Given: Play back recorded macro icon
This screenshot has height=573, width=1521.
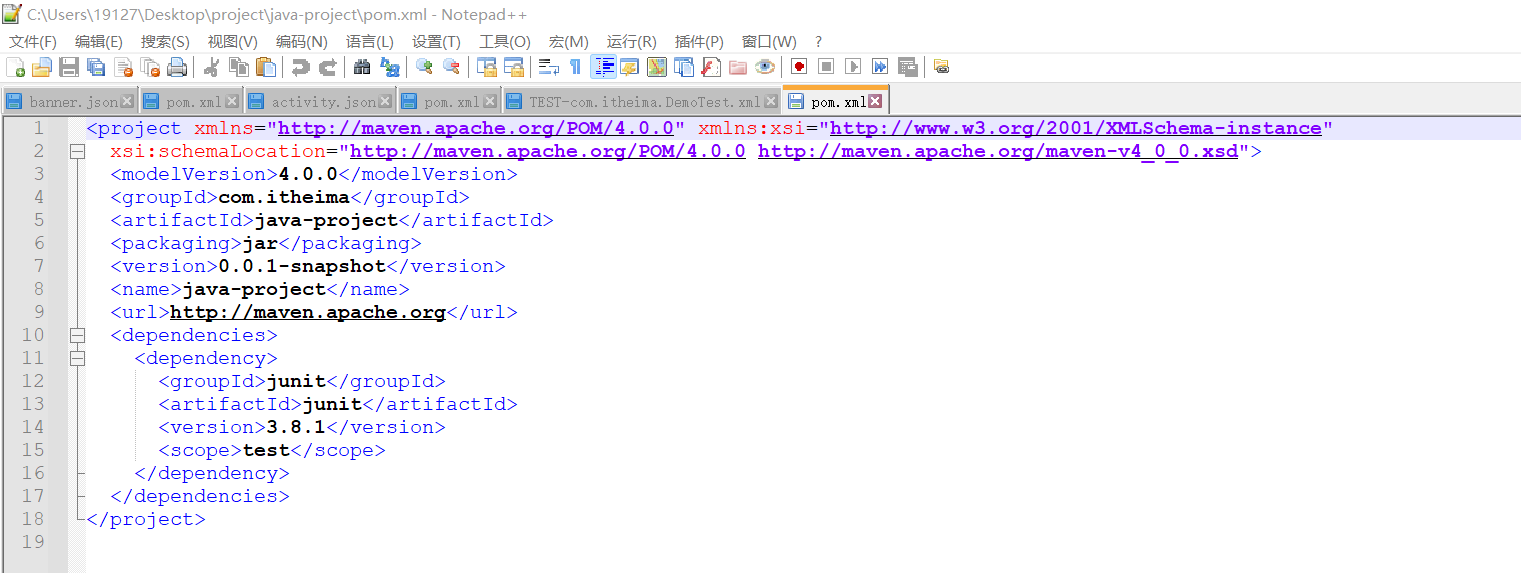Looking at the screenshot, I should coord(853,67).
